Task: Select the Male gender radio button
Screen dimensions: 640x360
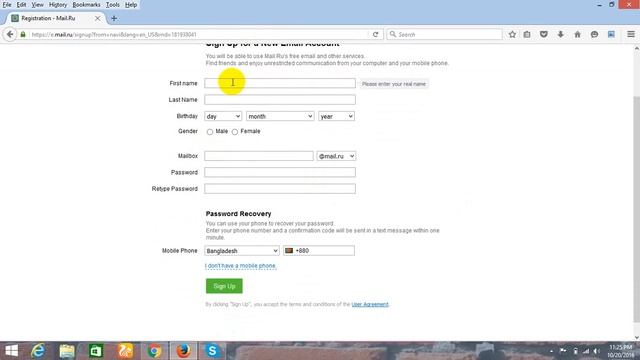Action: 210,132
